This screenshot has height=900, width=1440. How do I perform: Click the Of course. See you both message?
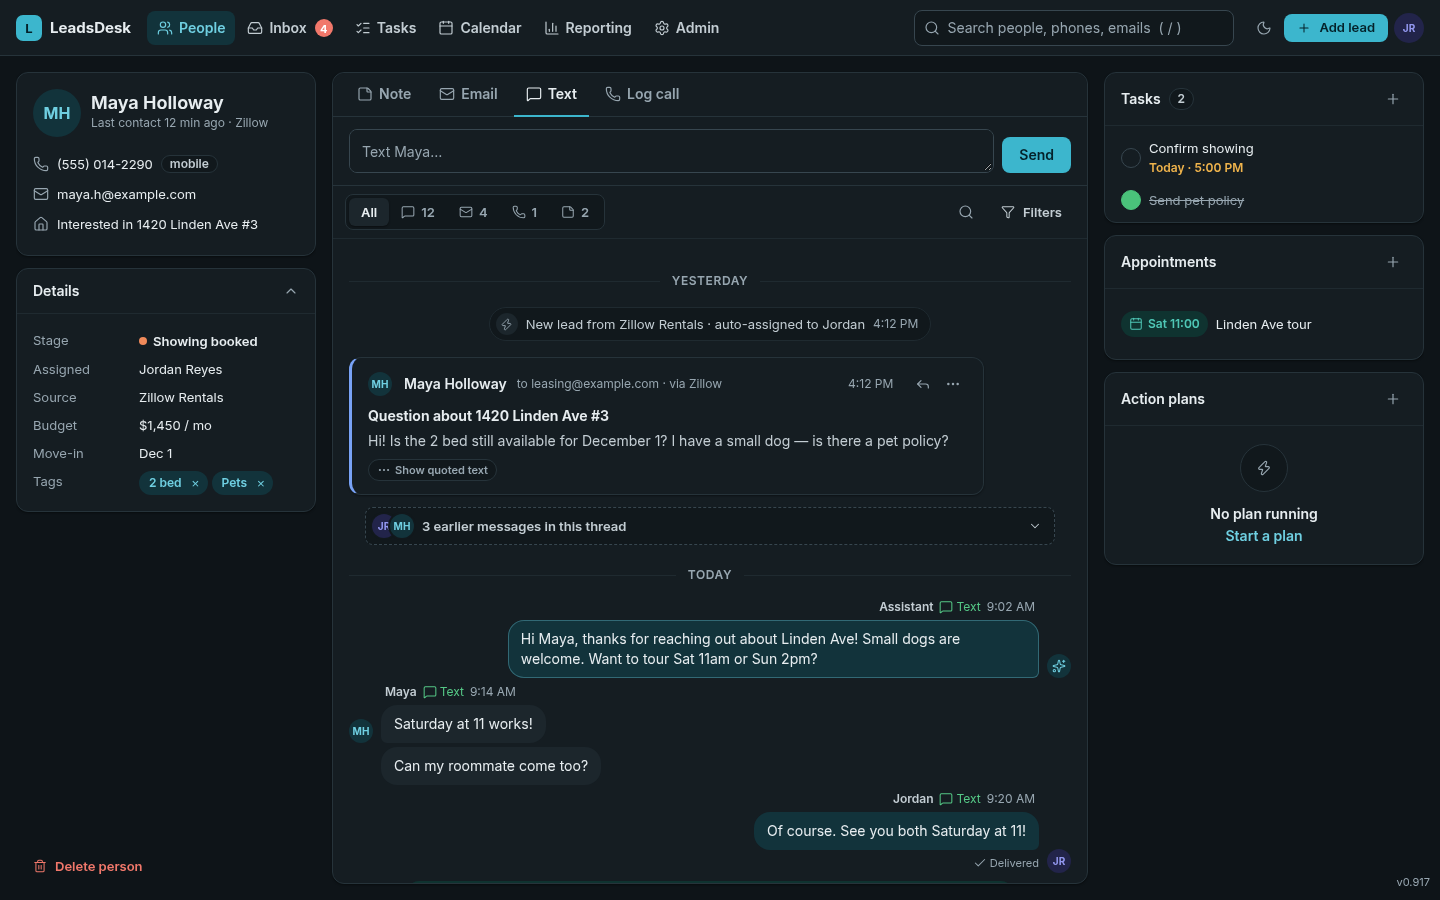coord(896,831)
